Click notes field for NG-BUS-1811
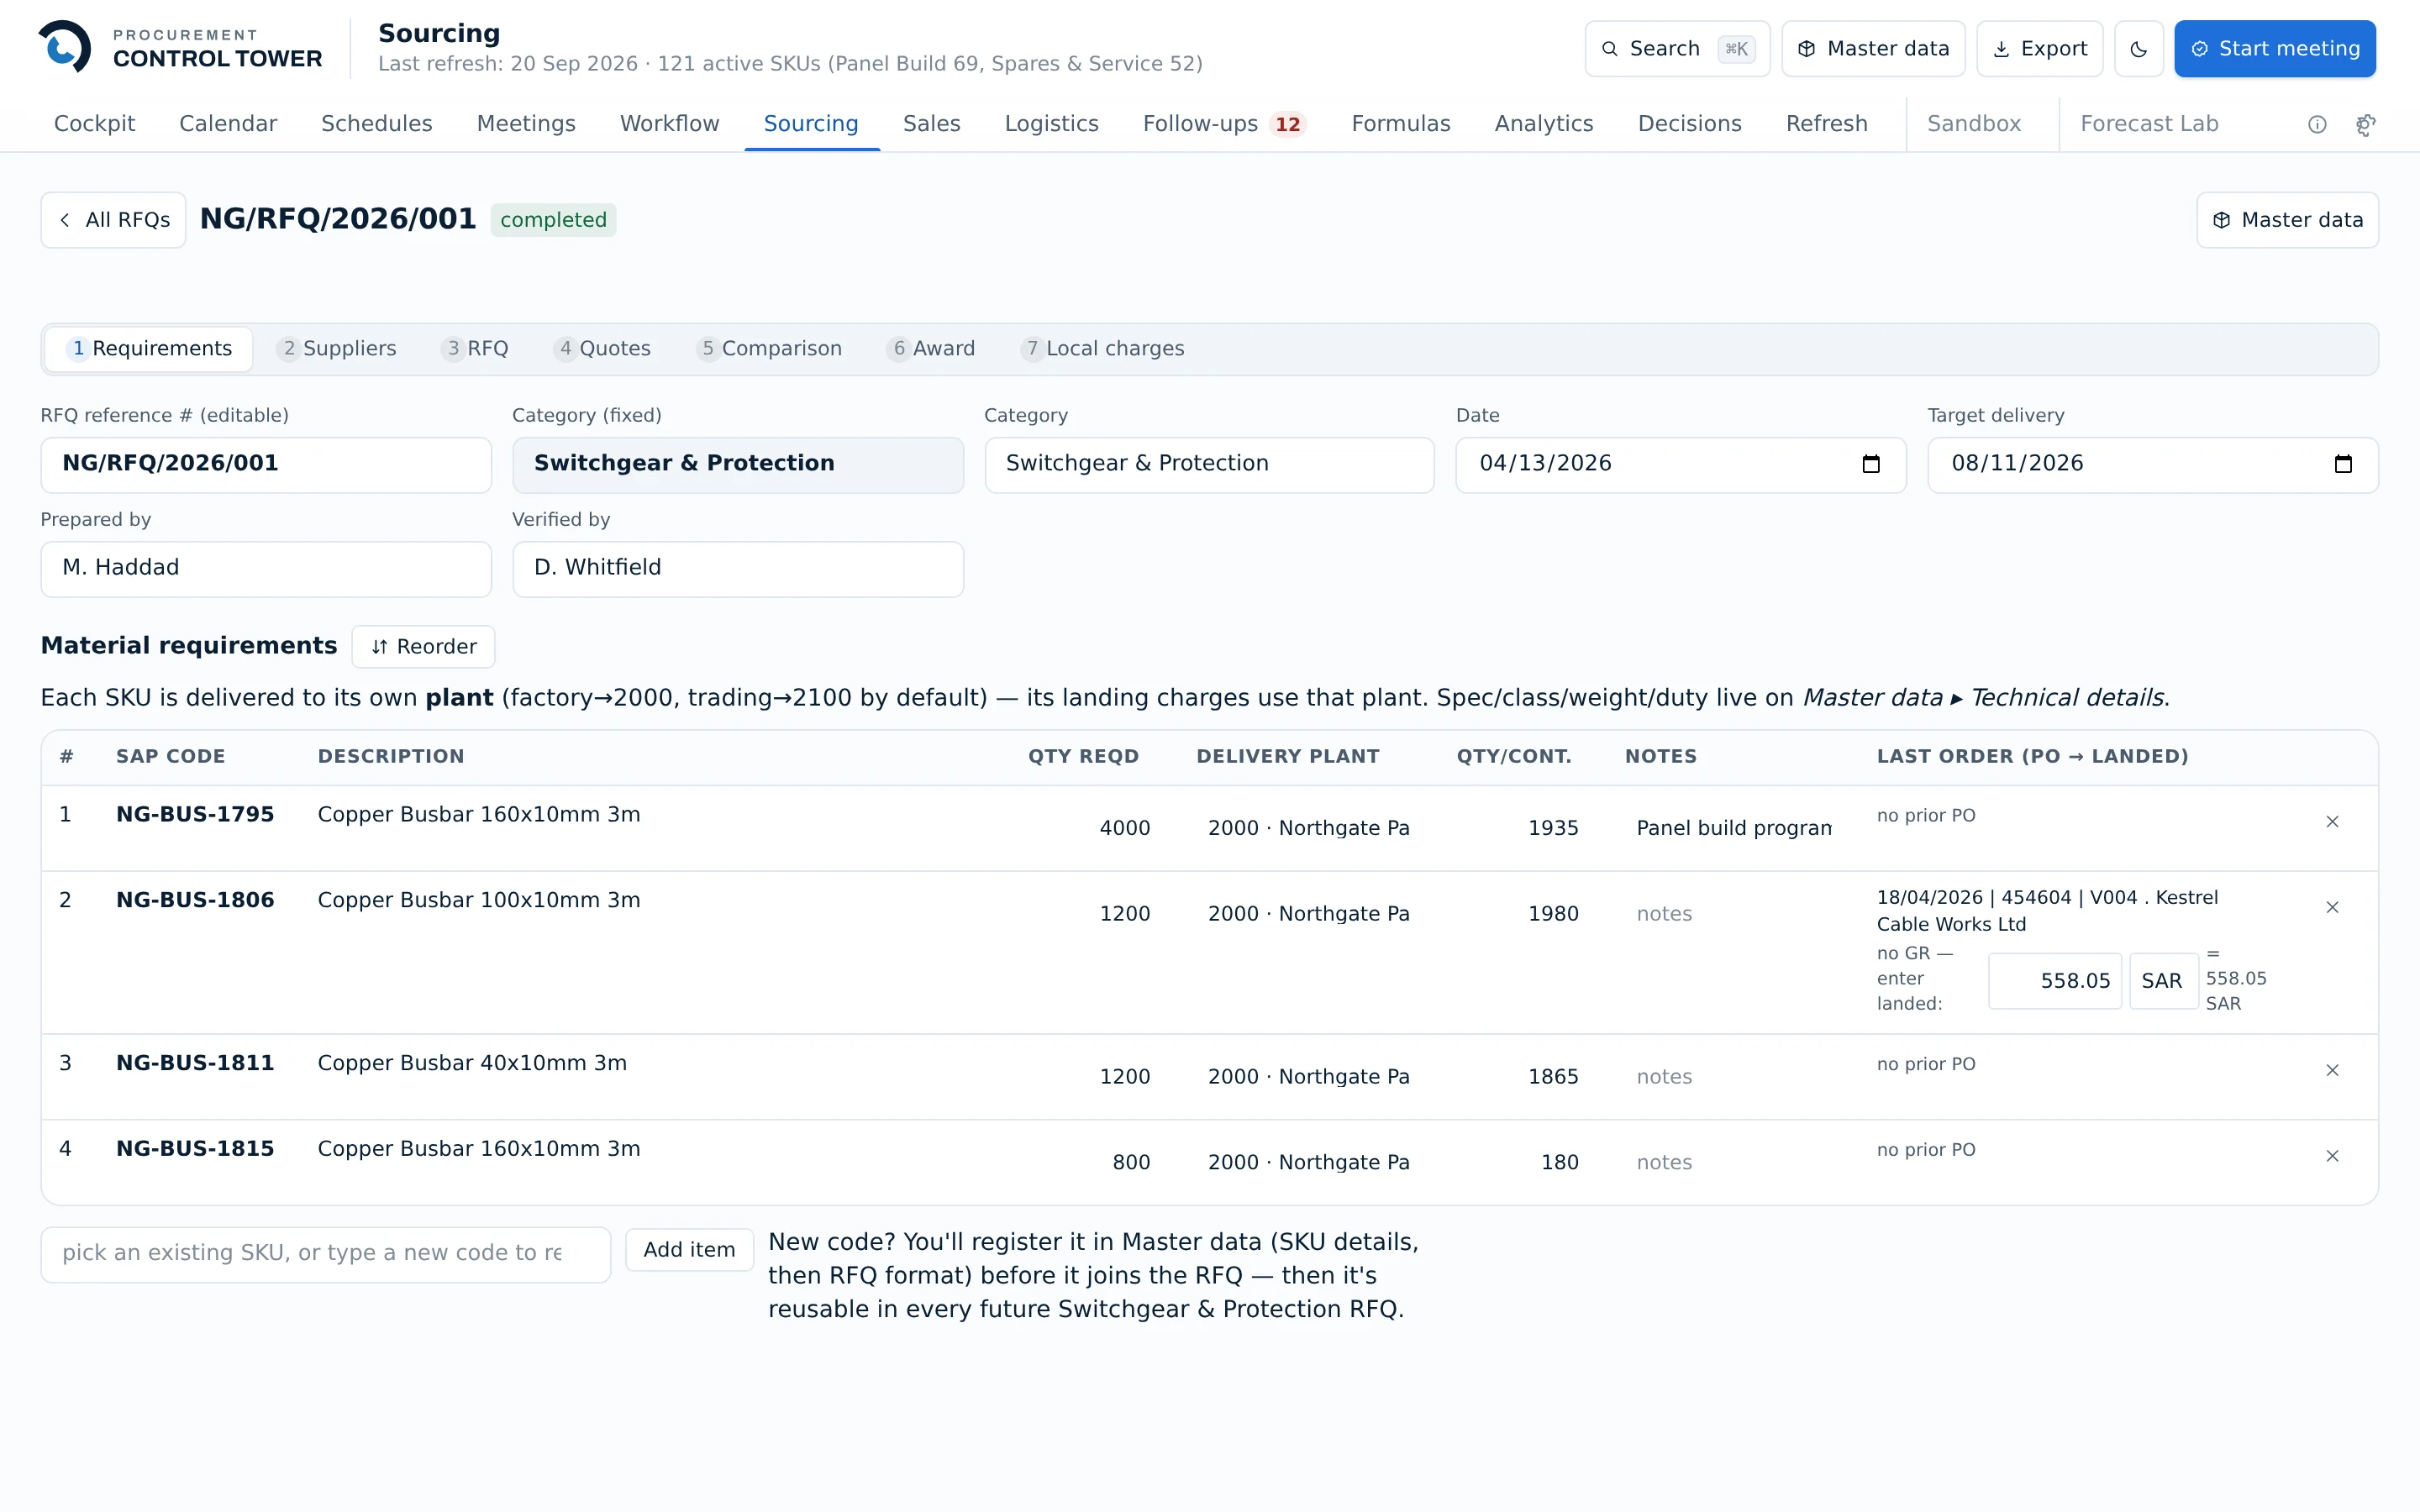The height and width of the screenshot is (1512, 2420). [x=1734, y=1077]
